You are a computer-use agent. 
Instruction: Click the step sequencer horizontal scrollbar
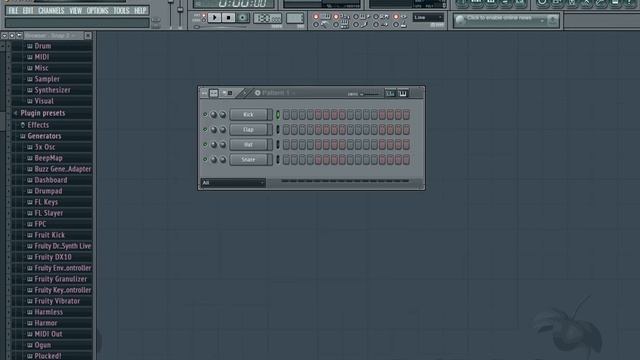click(345, 181)
